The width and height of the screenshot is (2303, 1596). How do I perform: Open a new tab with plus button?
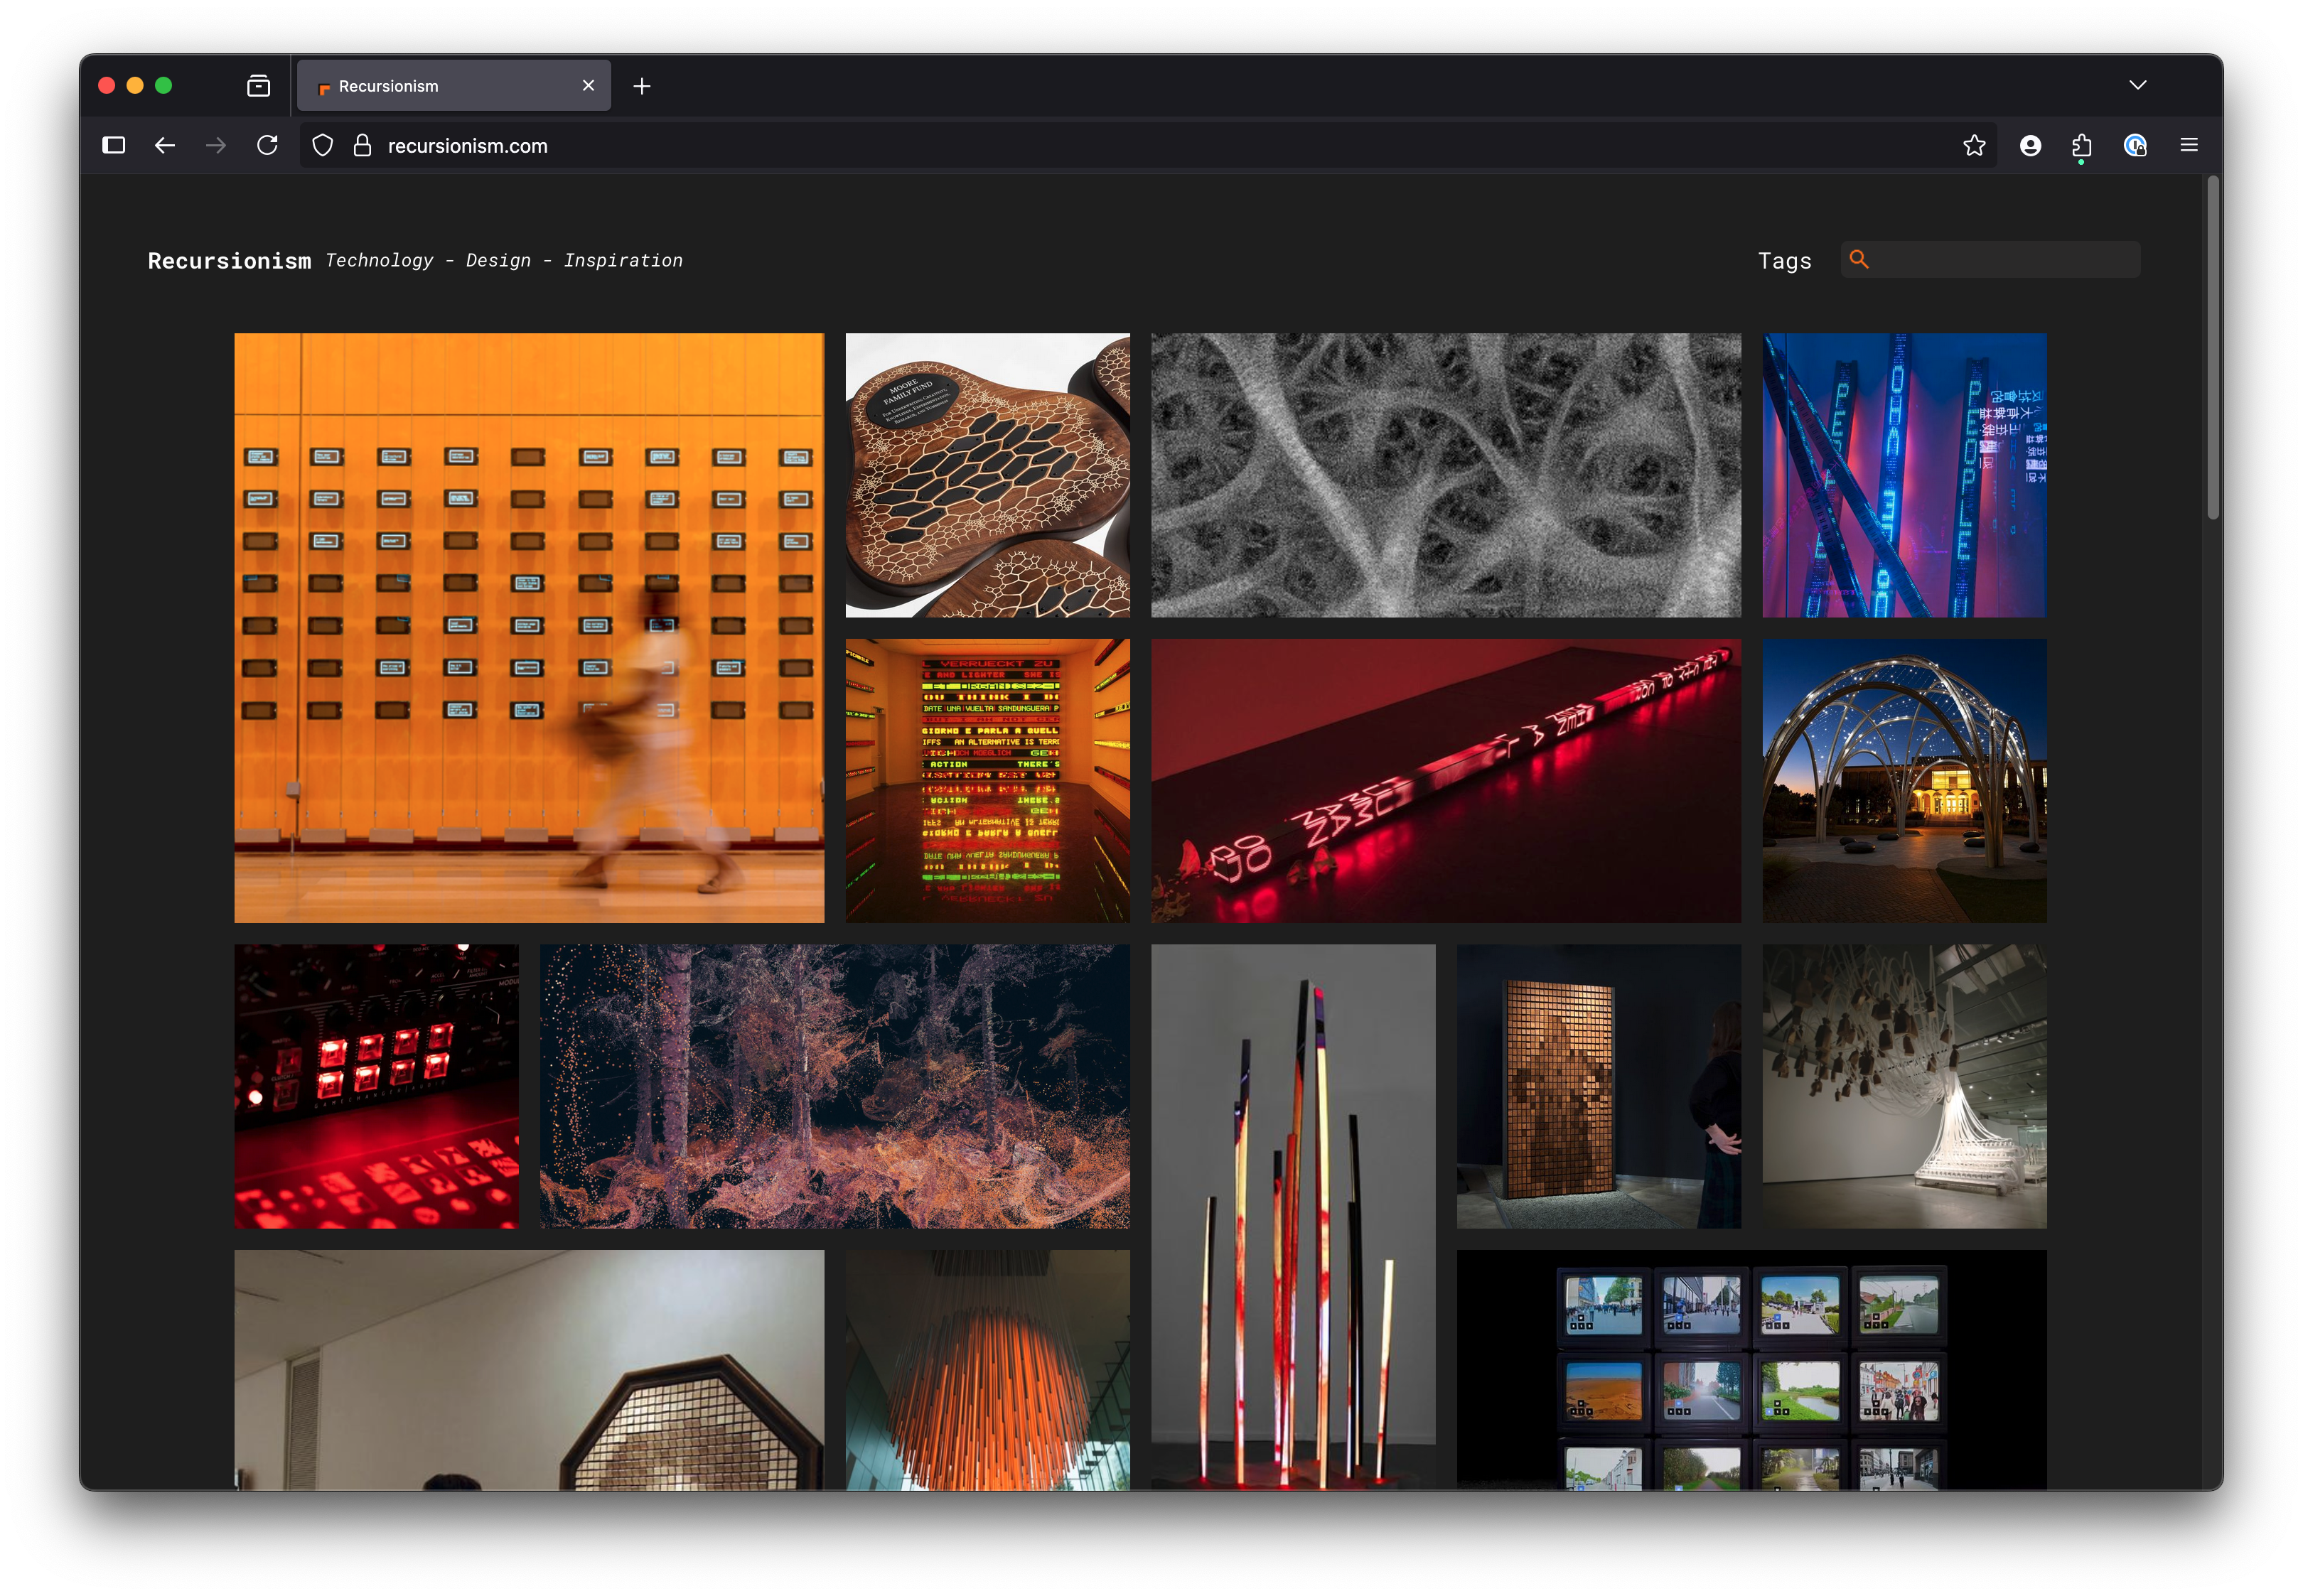coord(642,86)
